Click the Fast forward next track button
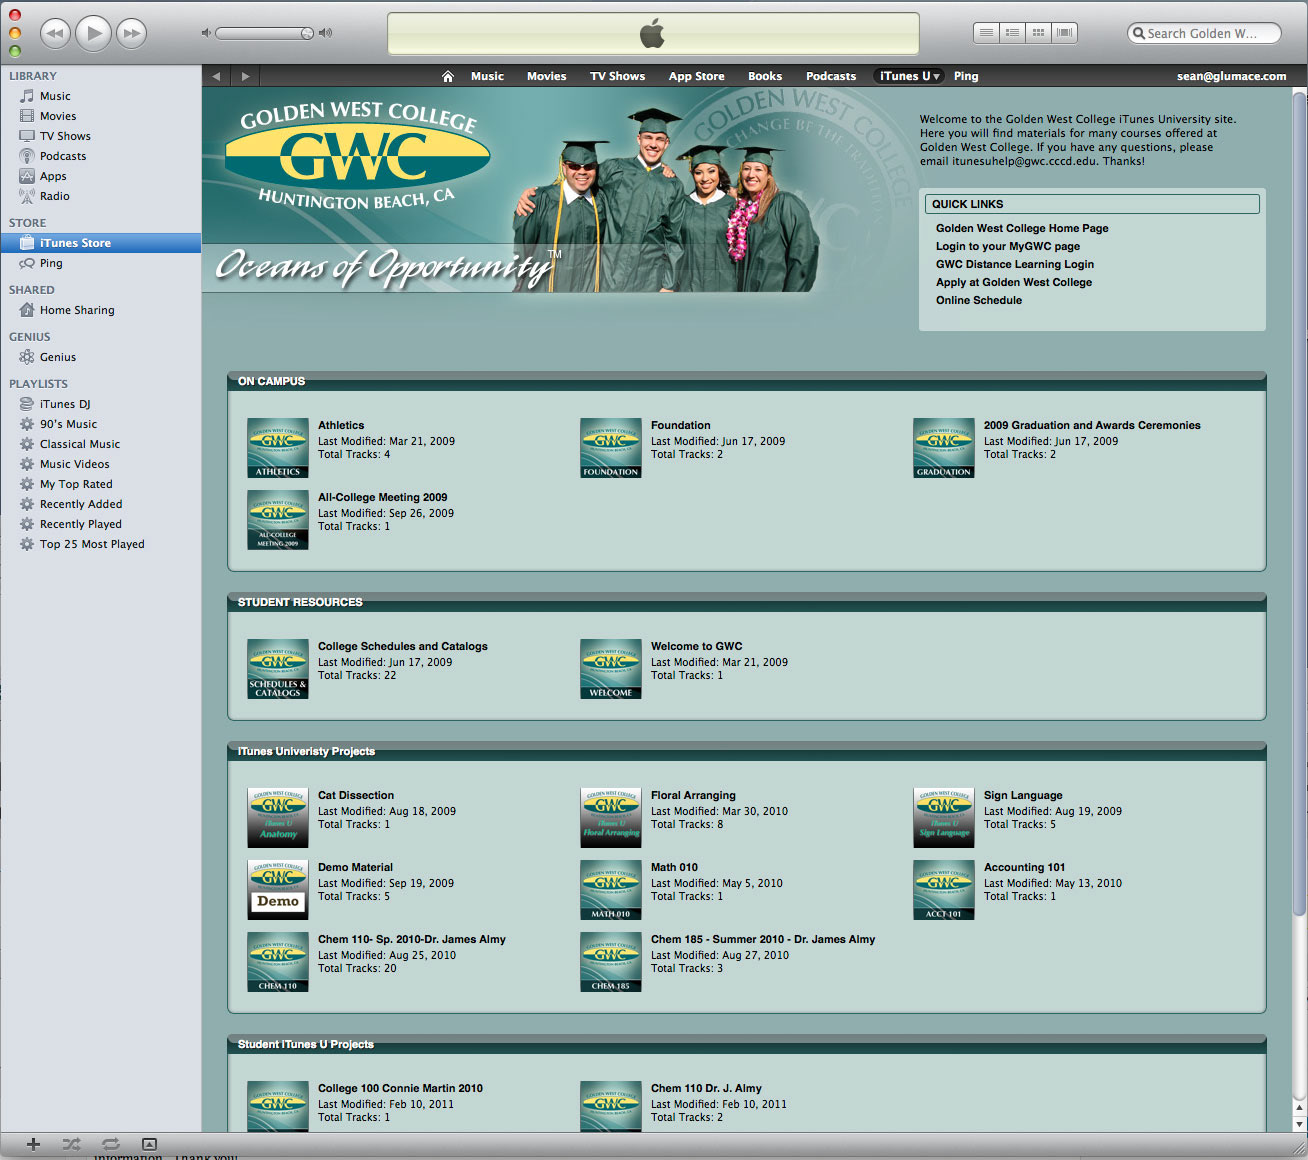 (x=131, y=33)
